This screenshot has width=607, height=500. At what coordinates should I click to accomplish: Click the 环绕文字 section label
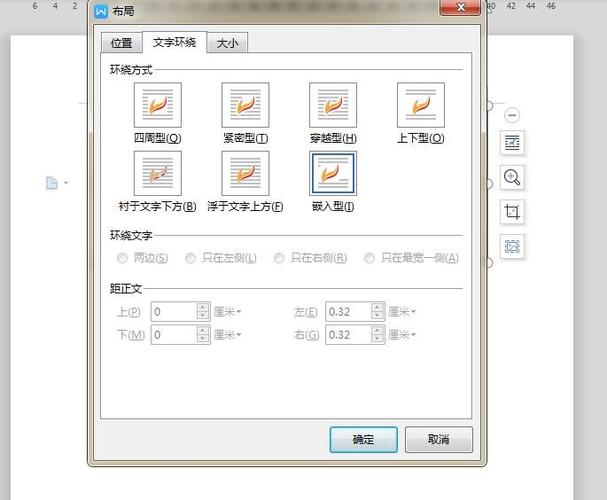coord(131,235)
